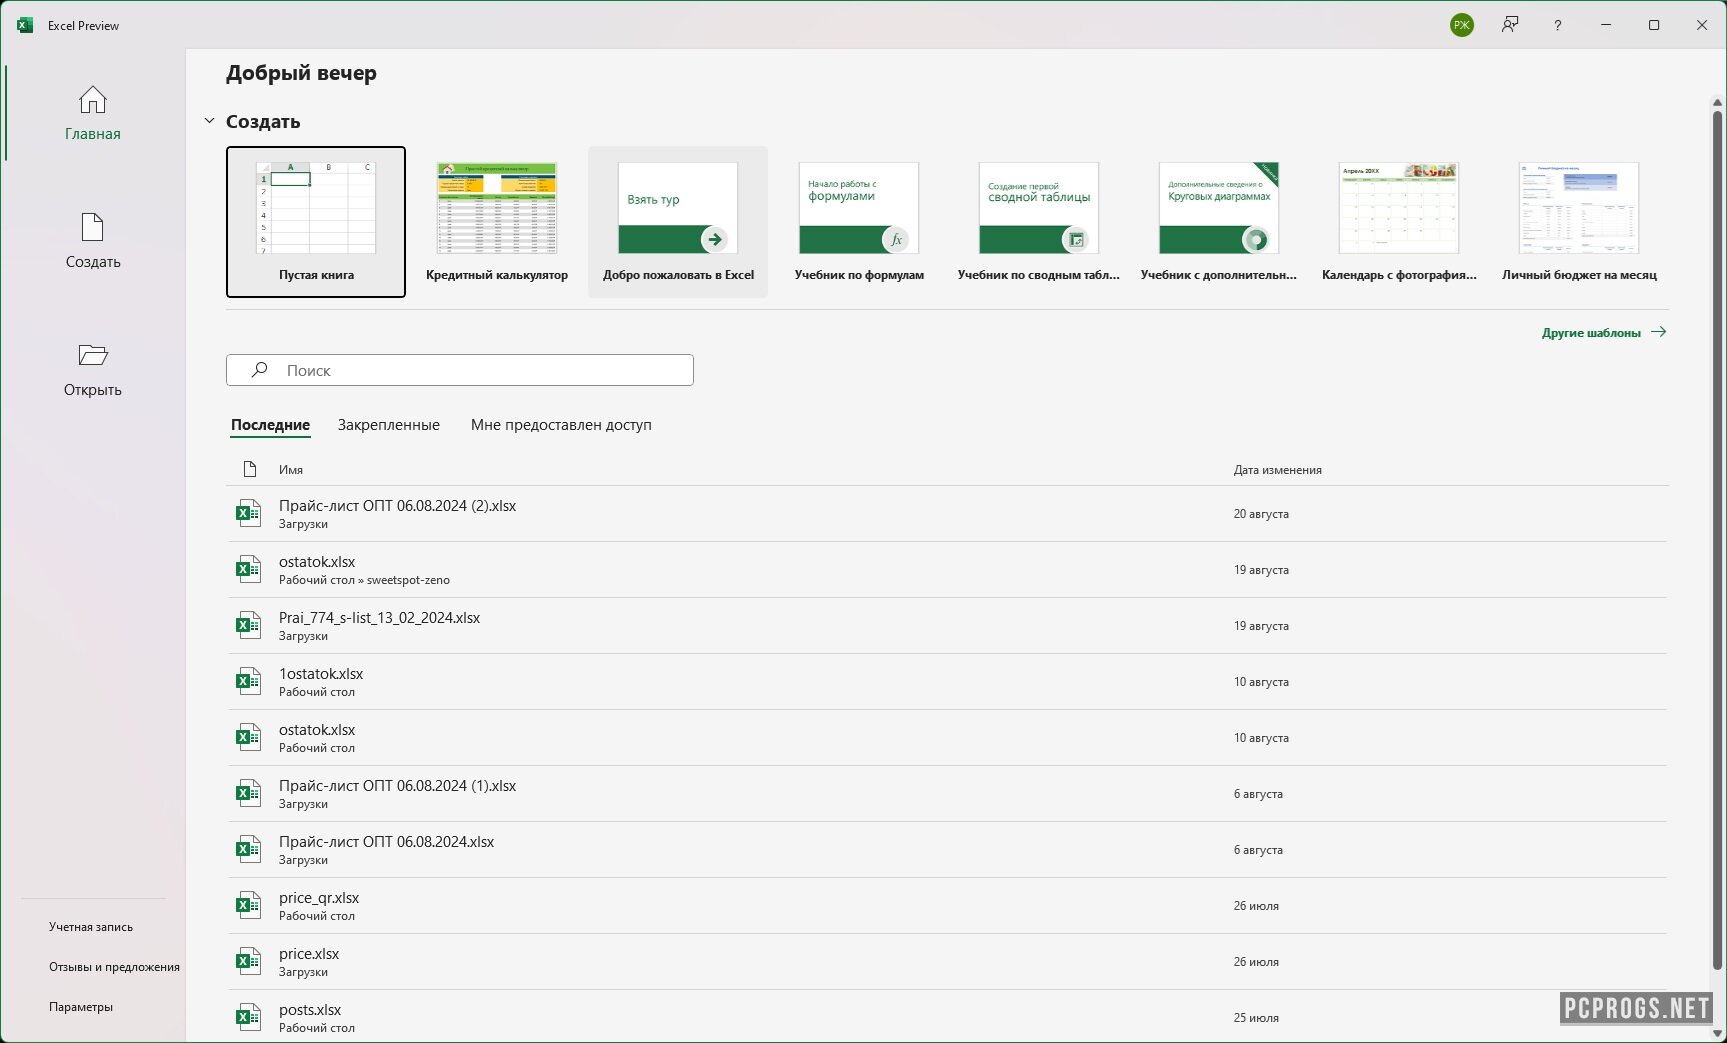This screenshot has height=1043, width=1727.
Task: Open Прайс-лист ОПТ 06.08.2024 (1).xlsx
Action: pos(397,786)
